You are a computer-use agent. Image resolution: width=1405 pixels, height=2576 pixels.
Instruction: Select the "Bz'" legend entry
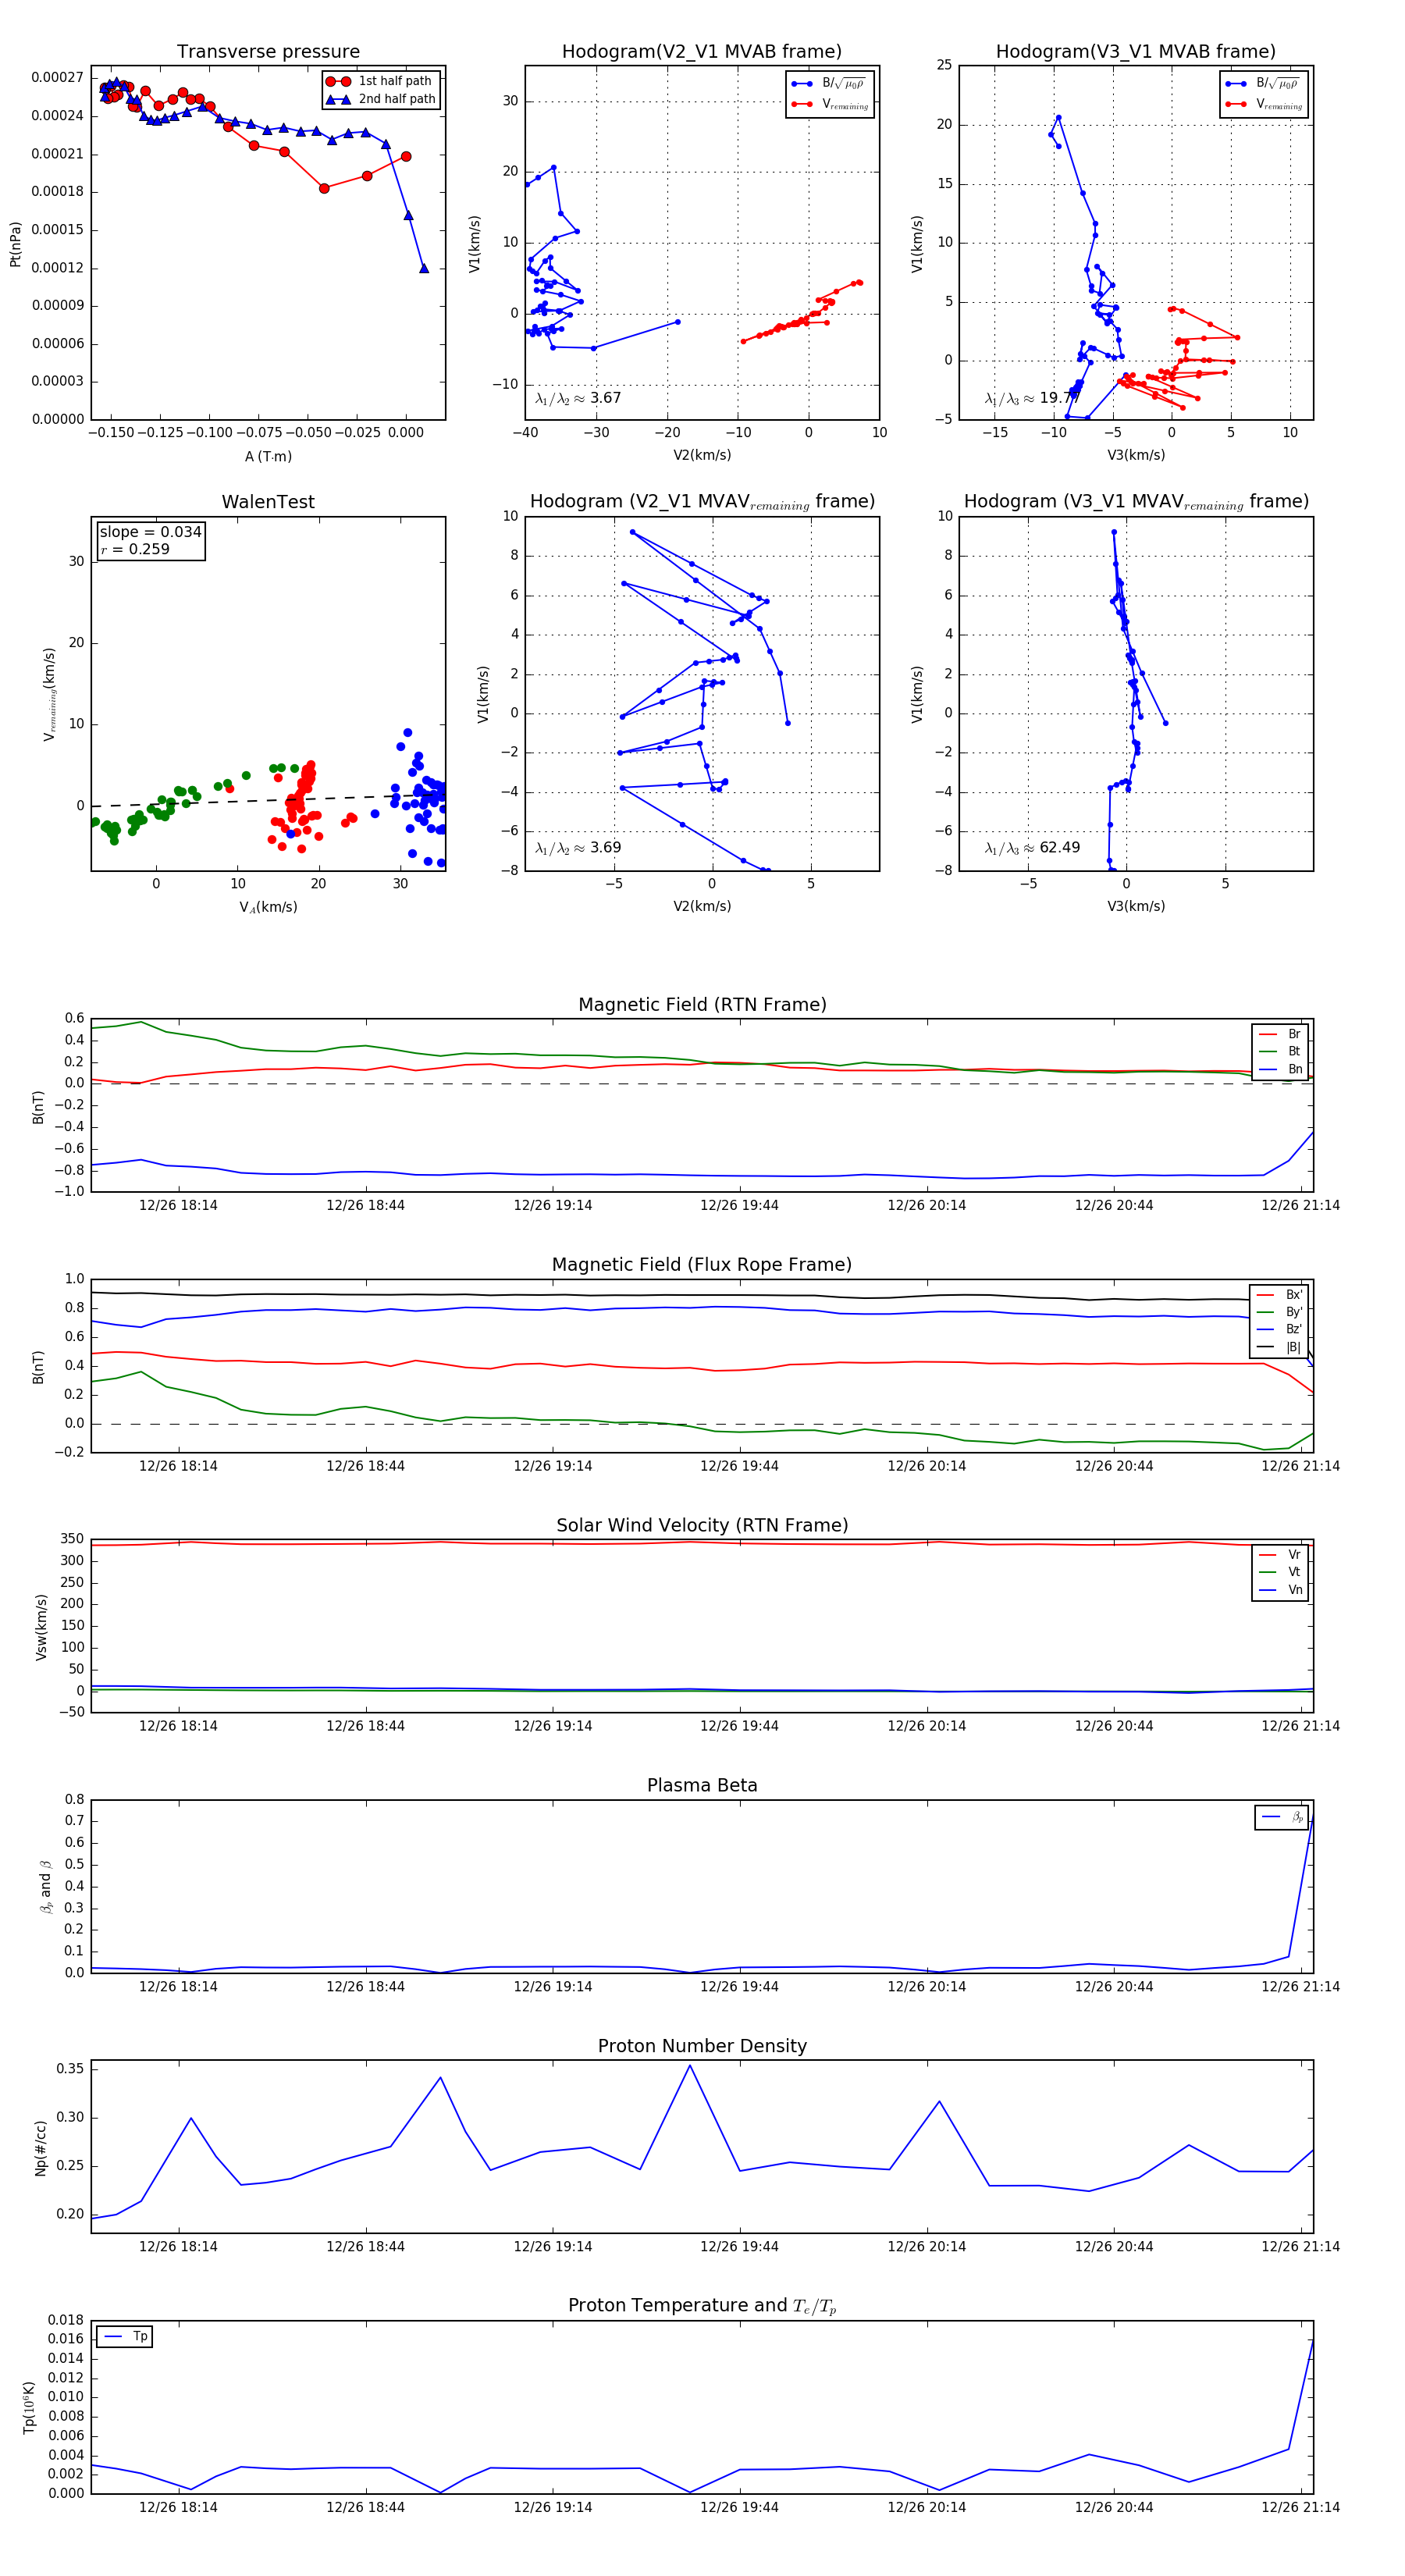(1279, 1329)
